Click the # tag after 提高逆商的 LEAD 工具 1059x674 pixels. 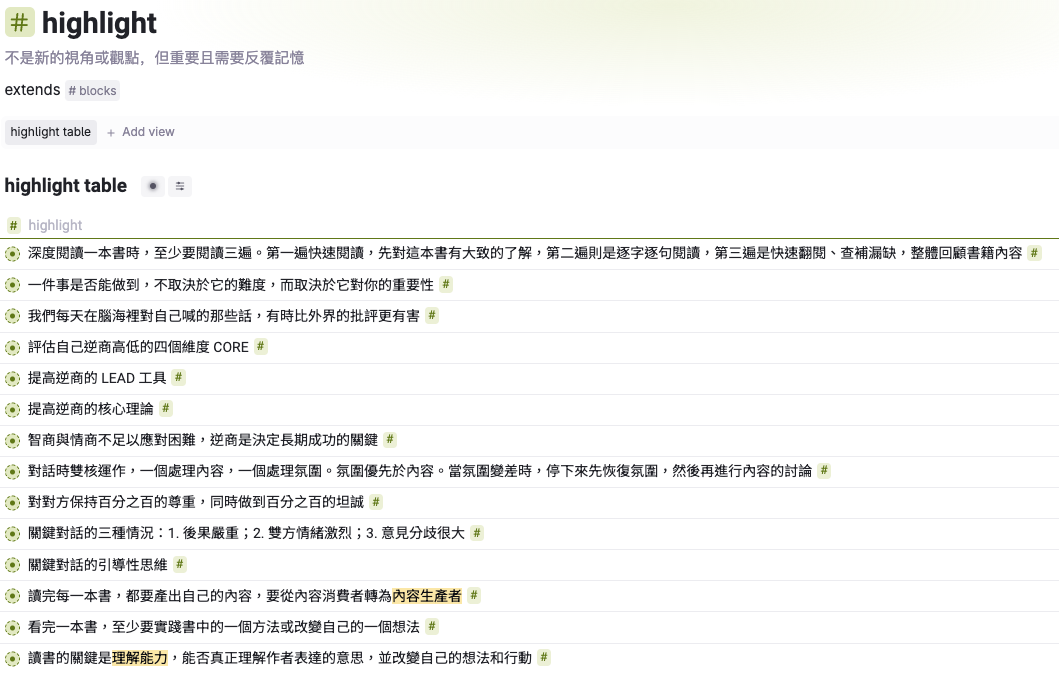pyautogui.click(x=178, y=378)
